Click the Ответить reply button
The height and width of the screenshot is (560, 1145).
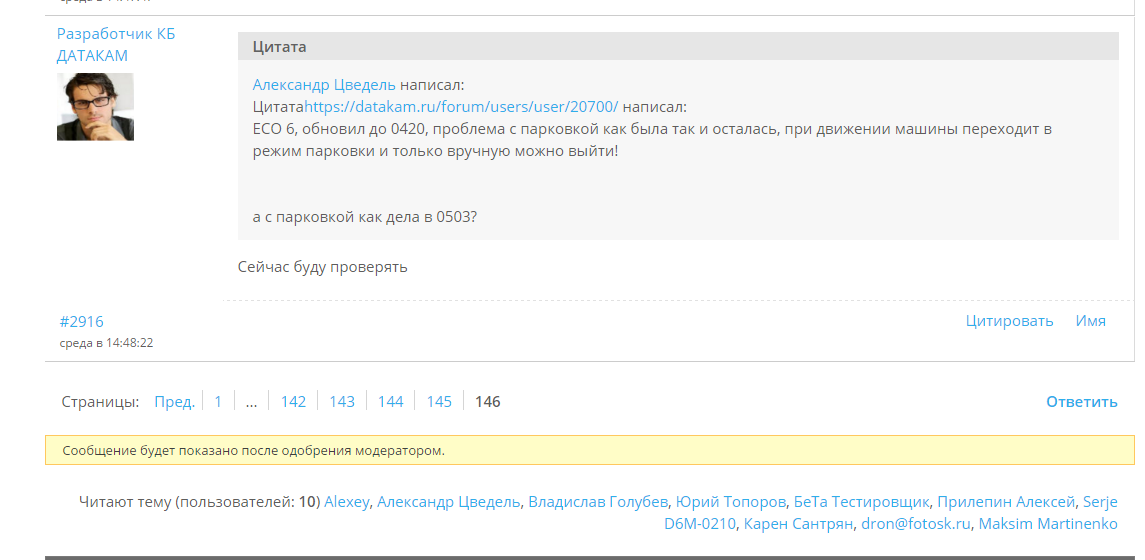(1081, 402)
